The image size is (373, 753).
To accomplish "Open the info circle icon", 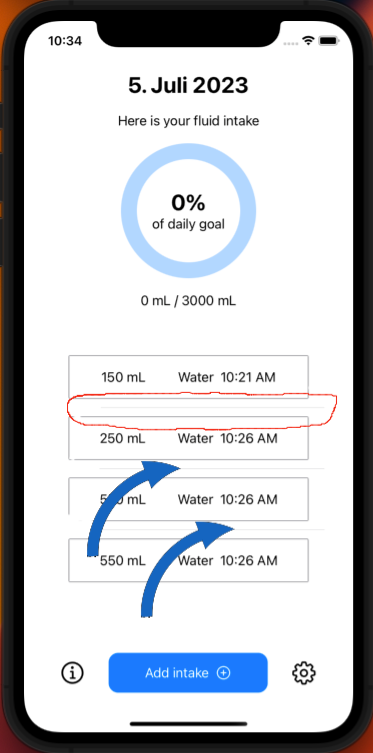I will click(72, 673).
